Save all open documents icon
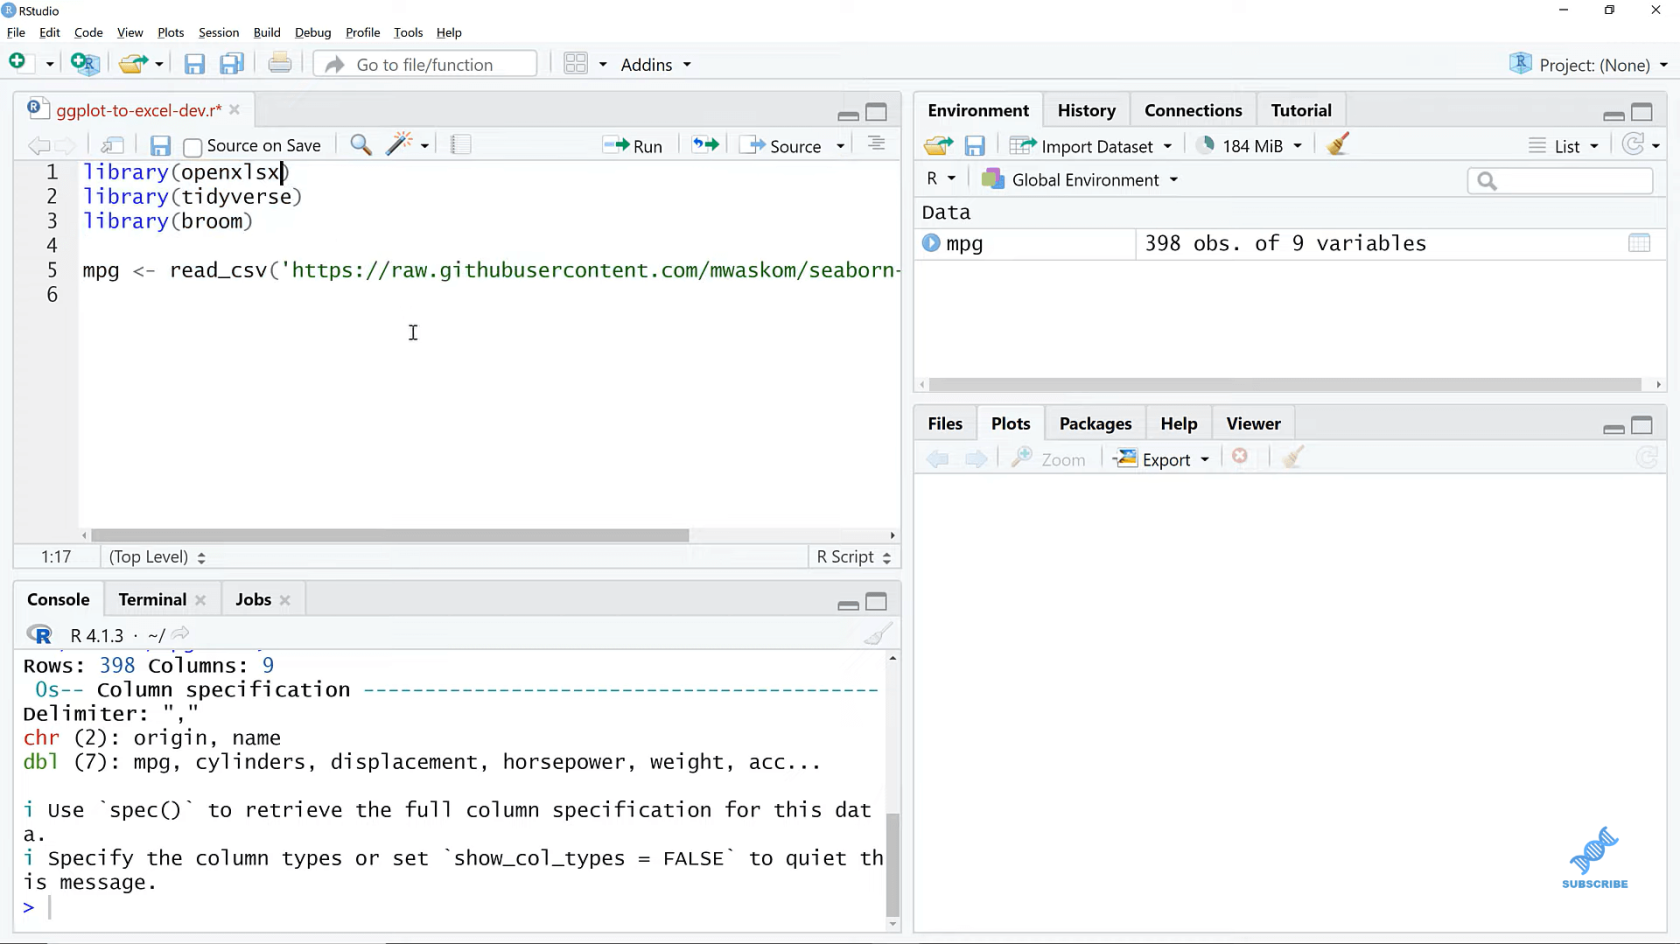Viewport: 1680px width, 944px height. point(232,64)
